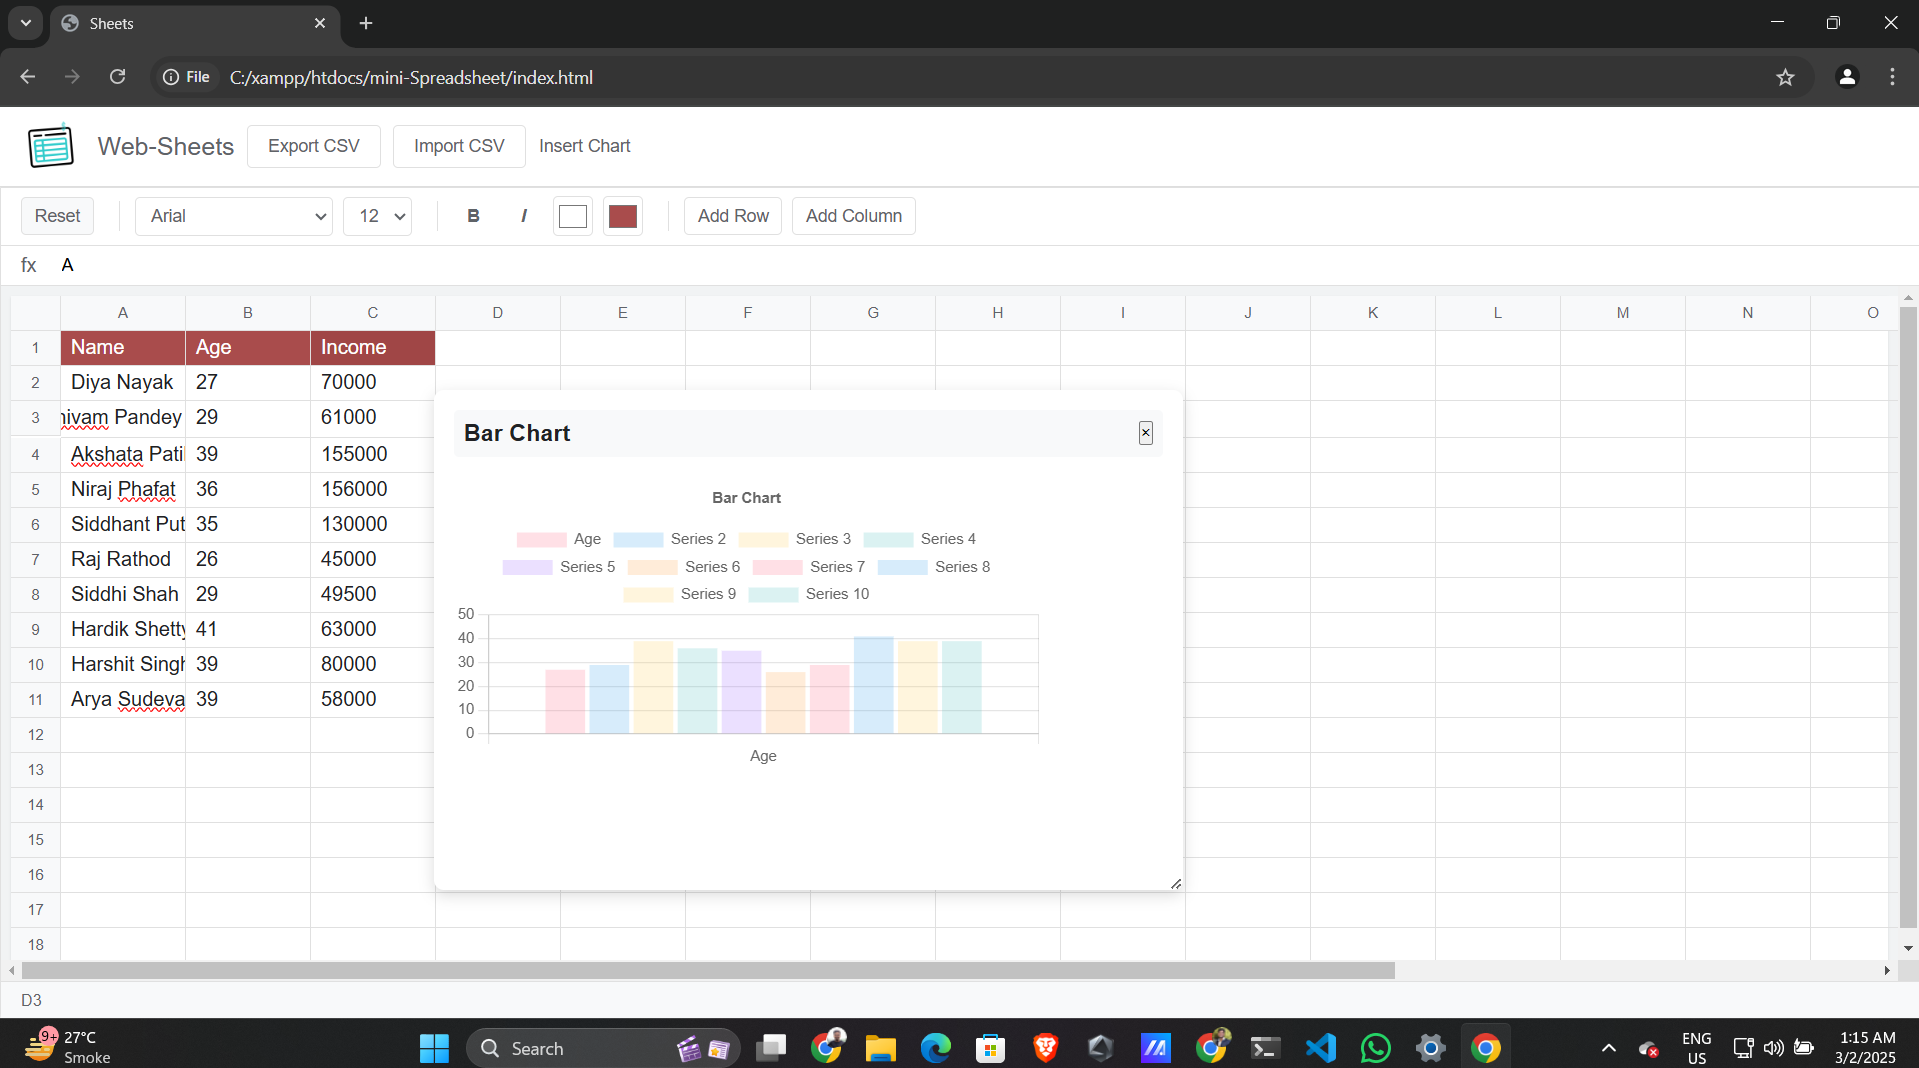
Task: Expand the font size 12 dropdown
Action: pyautogui.click(x=378, y=216)
